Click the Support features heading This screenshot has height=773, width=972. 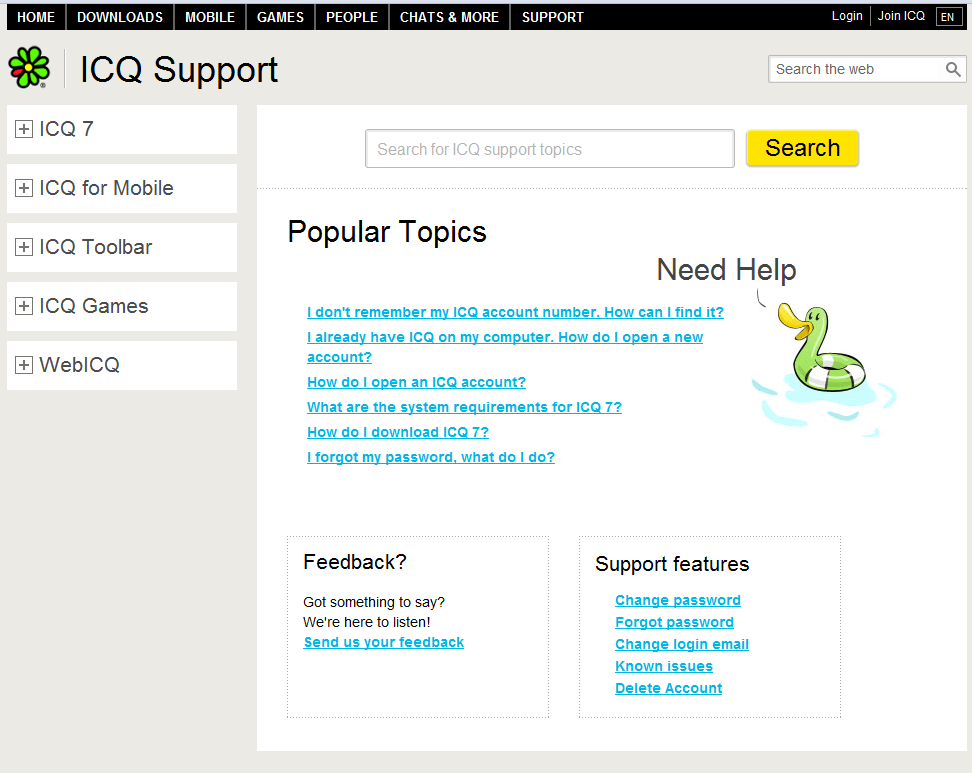point(672,564)
